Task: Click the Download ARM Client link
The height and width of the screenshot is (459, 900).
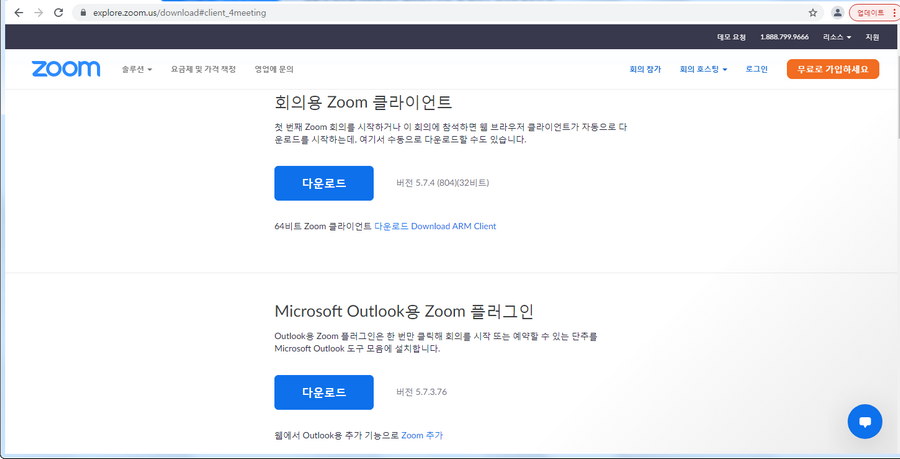Action: click(x=453, y=226)
